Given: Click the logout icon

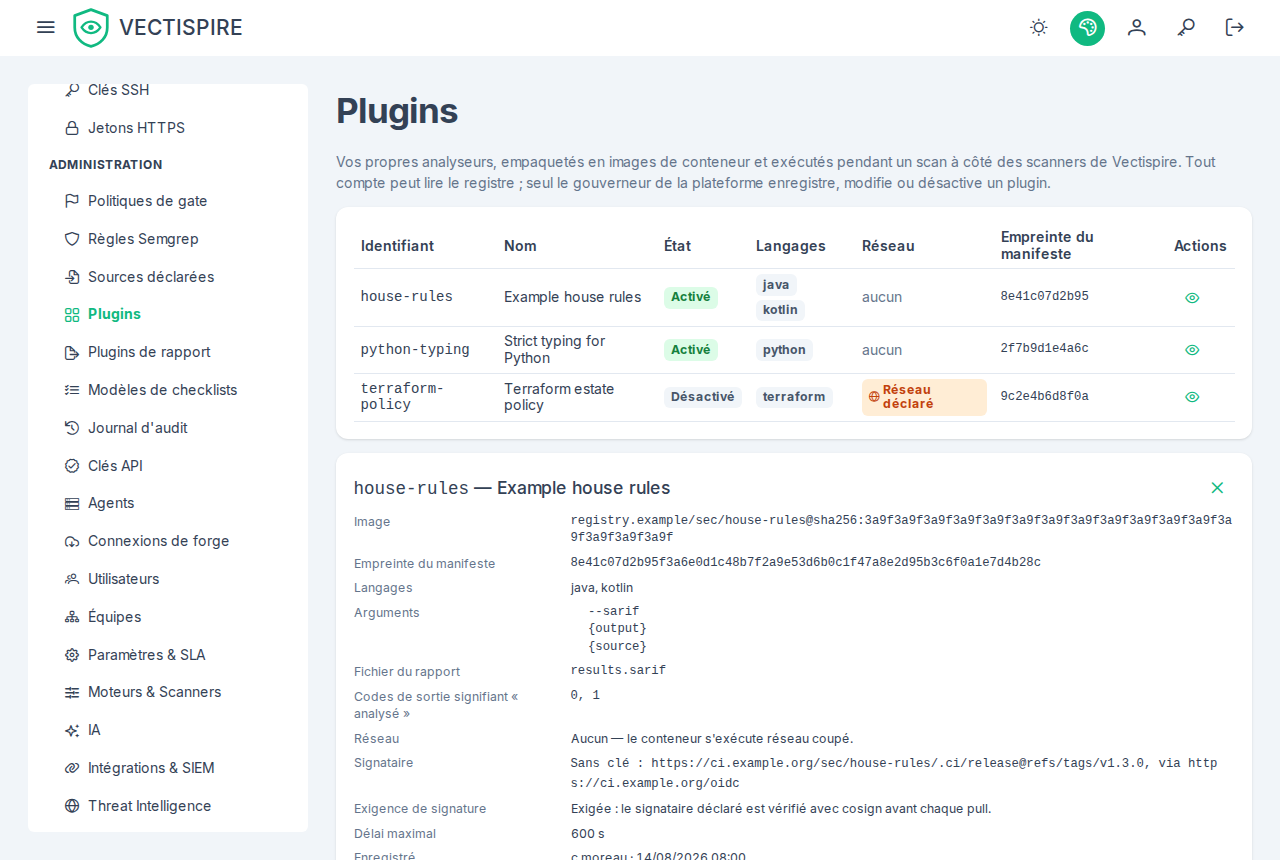Looking at the screenshot, I should (1235, 27).
